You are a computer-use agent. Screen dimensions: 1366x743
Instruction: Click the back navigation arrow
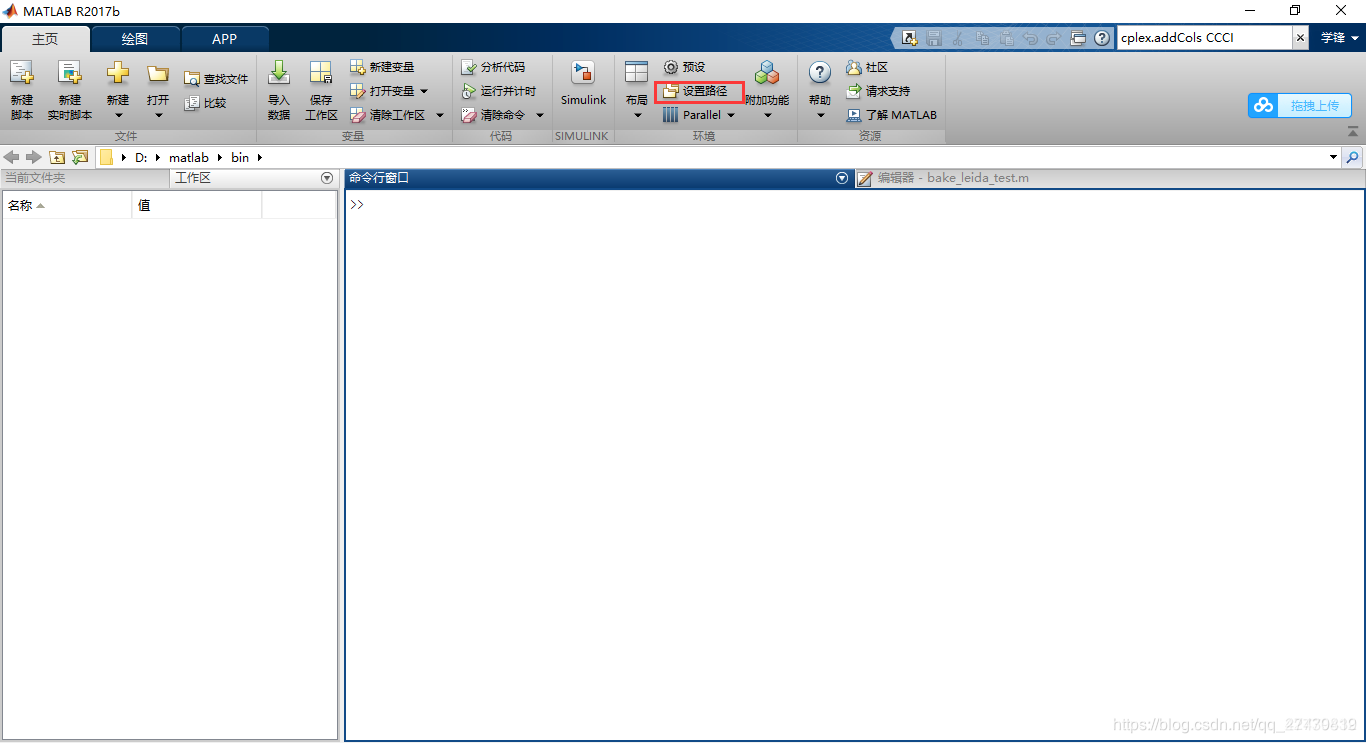click(12, 157)
